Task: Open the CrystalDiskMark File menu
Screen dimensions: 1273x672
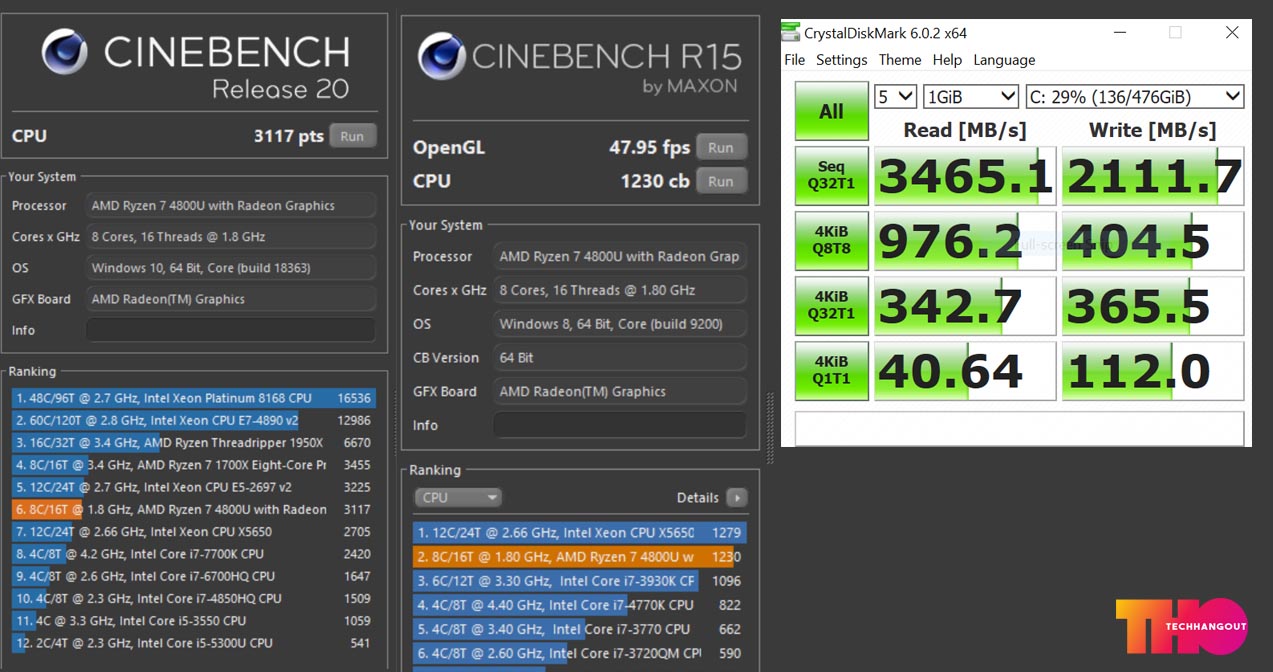Action: (x=795, y=60)
